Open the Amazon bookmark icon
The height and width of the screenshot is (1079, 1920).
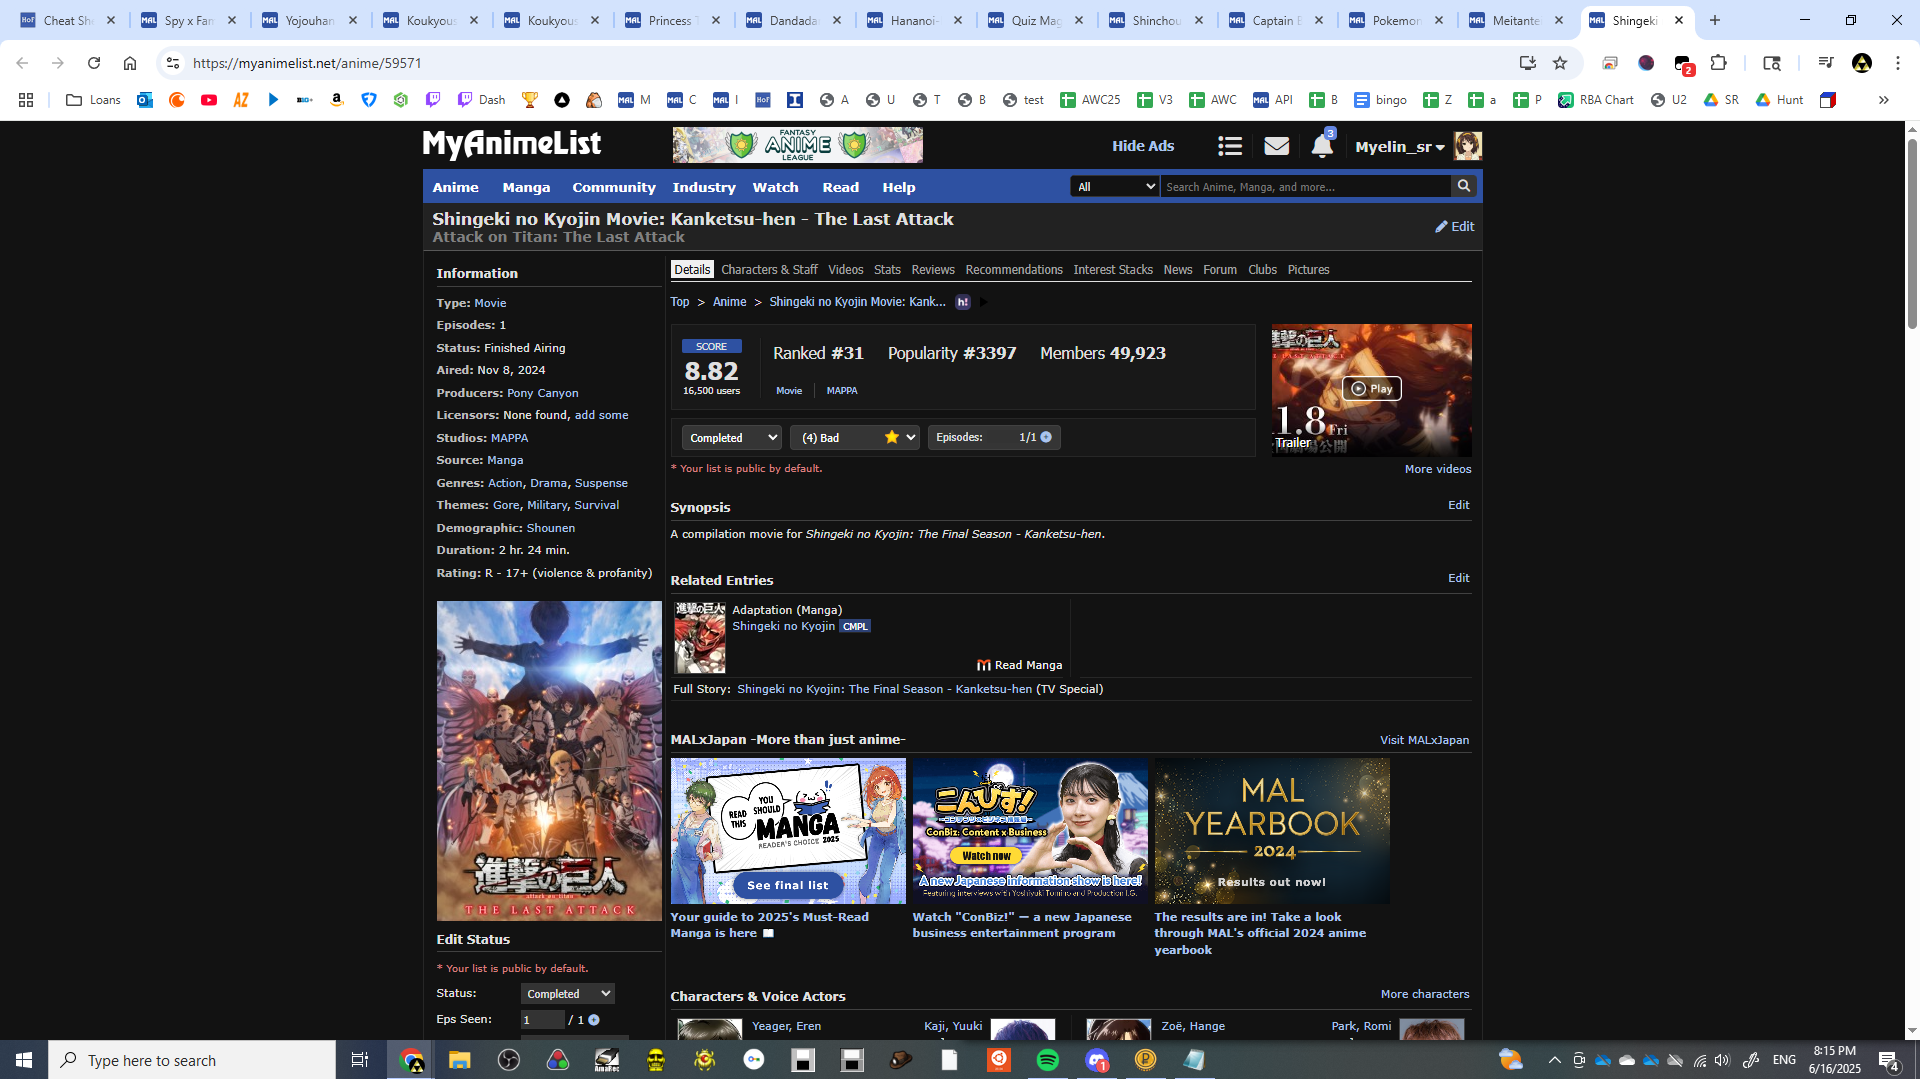tap(337, 100)
